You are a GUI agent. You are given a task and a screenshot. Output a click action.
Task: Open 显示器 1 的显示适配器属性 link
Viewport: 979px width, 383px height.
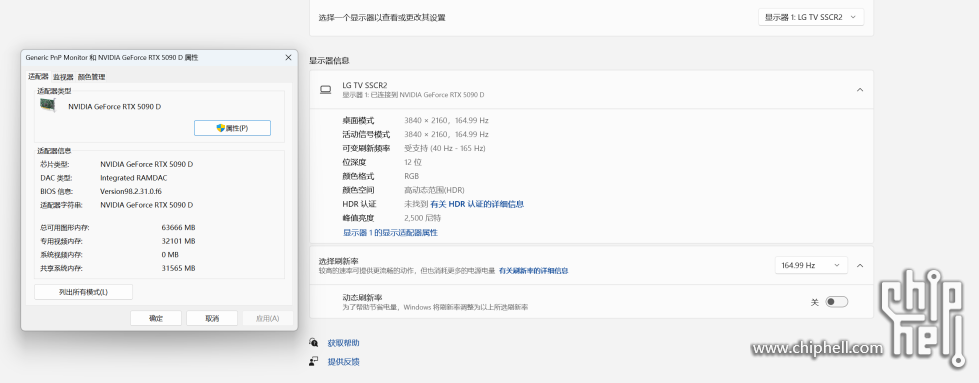[x=390, y=232]
